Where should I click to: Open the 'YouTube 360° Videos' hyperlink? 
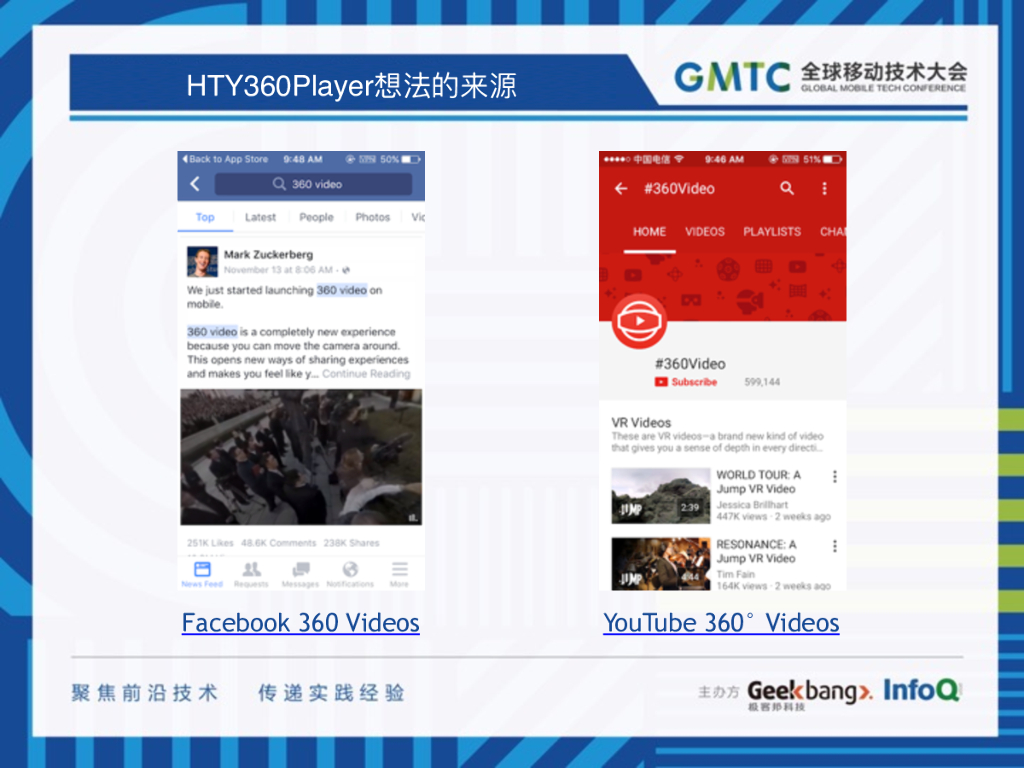(721, 622)
